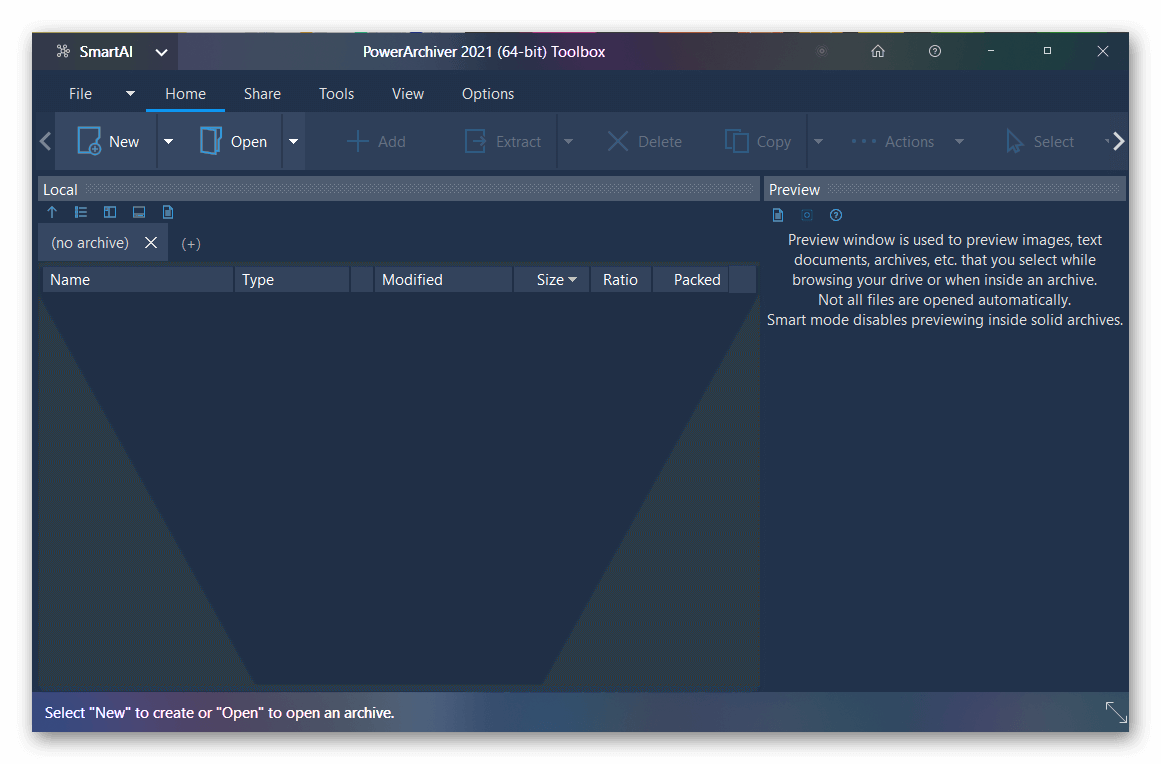1161x764 pixels.
Task: Sort by the Type column header
Action: click(292, 280)
